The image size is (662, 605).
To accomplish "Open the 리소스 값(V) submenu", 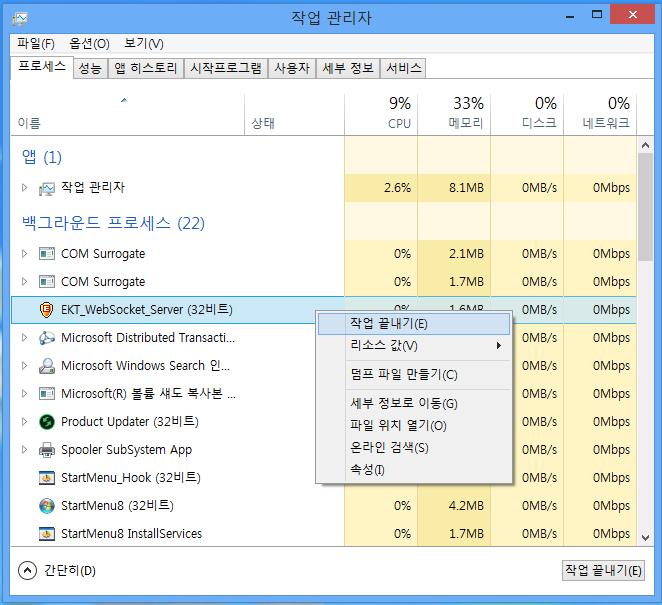I will pos(412,346).
